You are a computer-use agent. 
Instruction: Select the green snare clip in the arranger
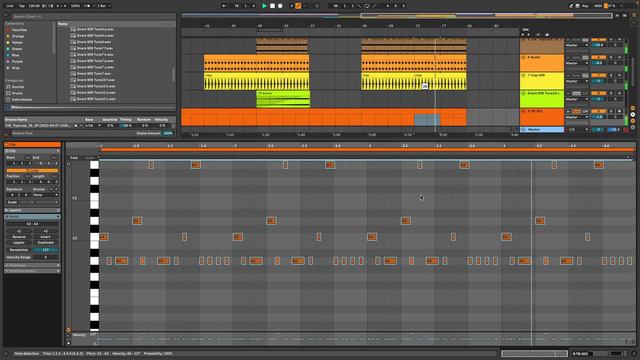click(283, 99)
